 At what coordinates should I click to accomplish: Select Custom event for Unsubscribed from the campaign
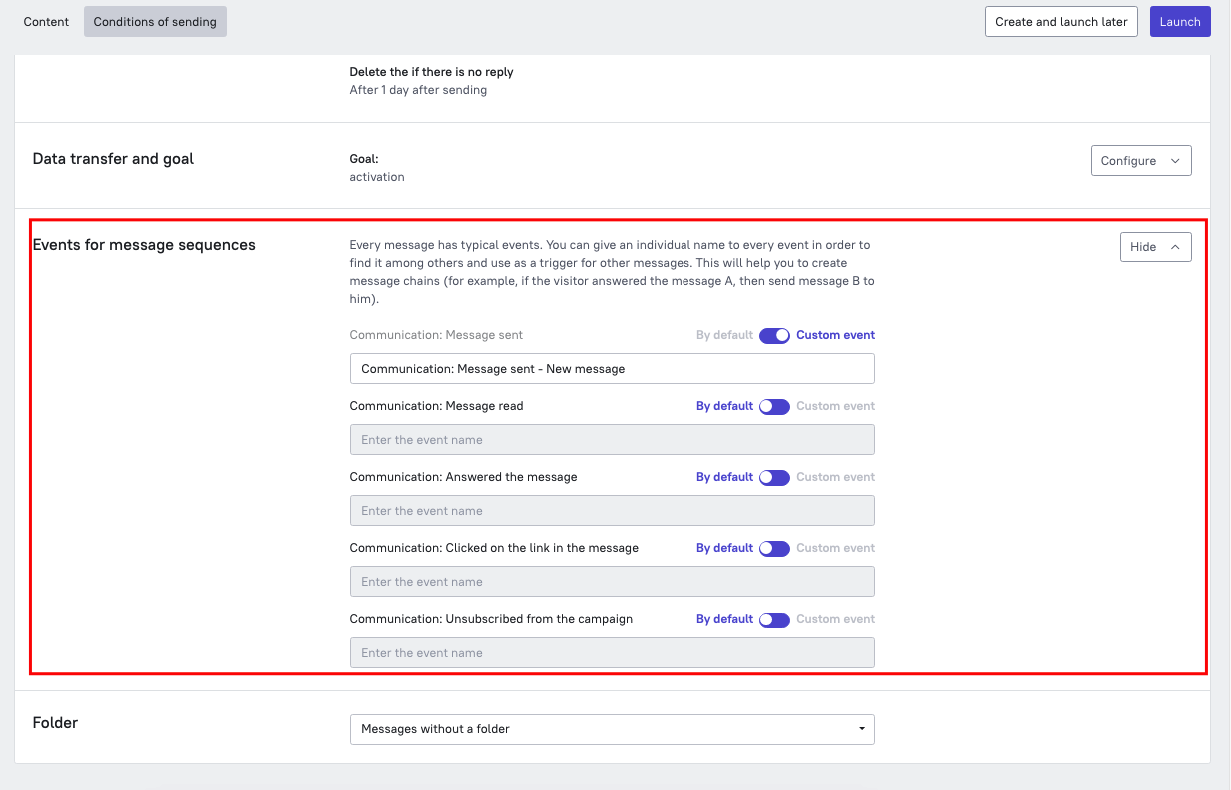click(x=835, y=620)
